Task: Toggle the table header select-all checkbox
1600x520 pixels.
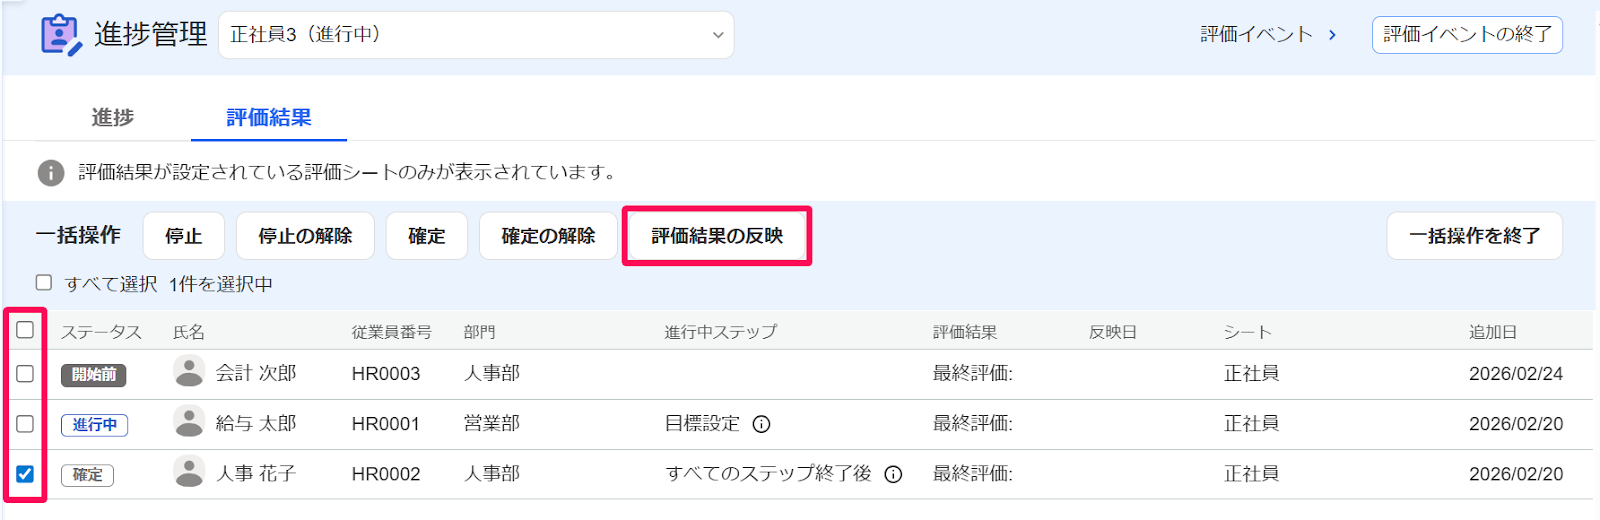Action: (25, 330)
